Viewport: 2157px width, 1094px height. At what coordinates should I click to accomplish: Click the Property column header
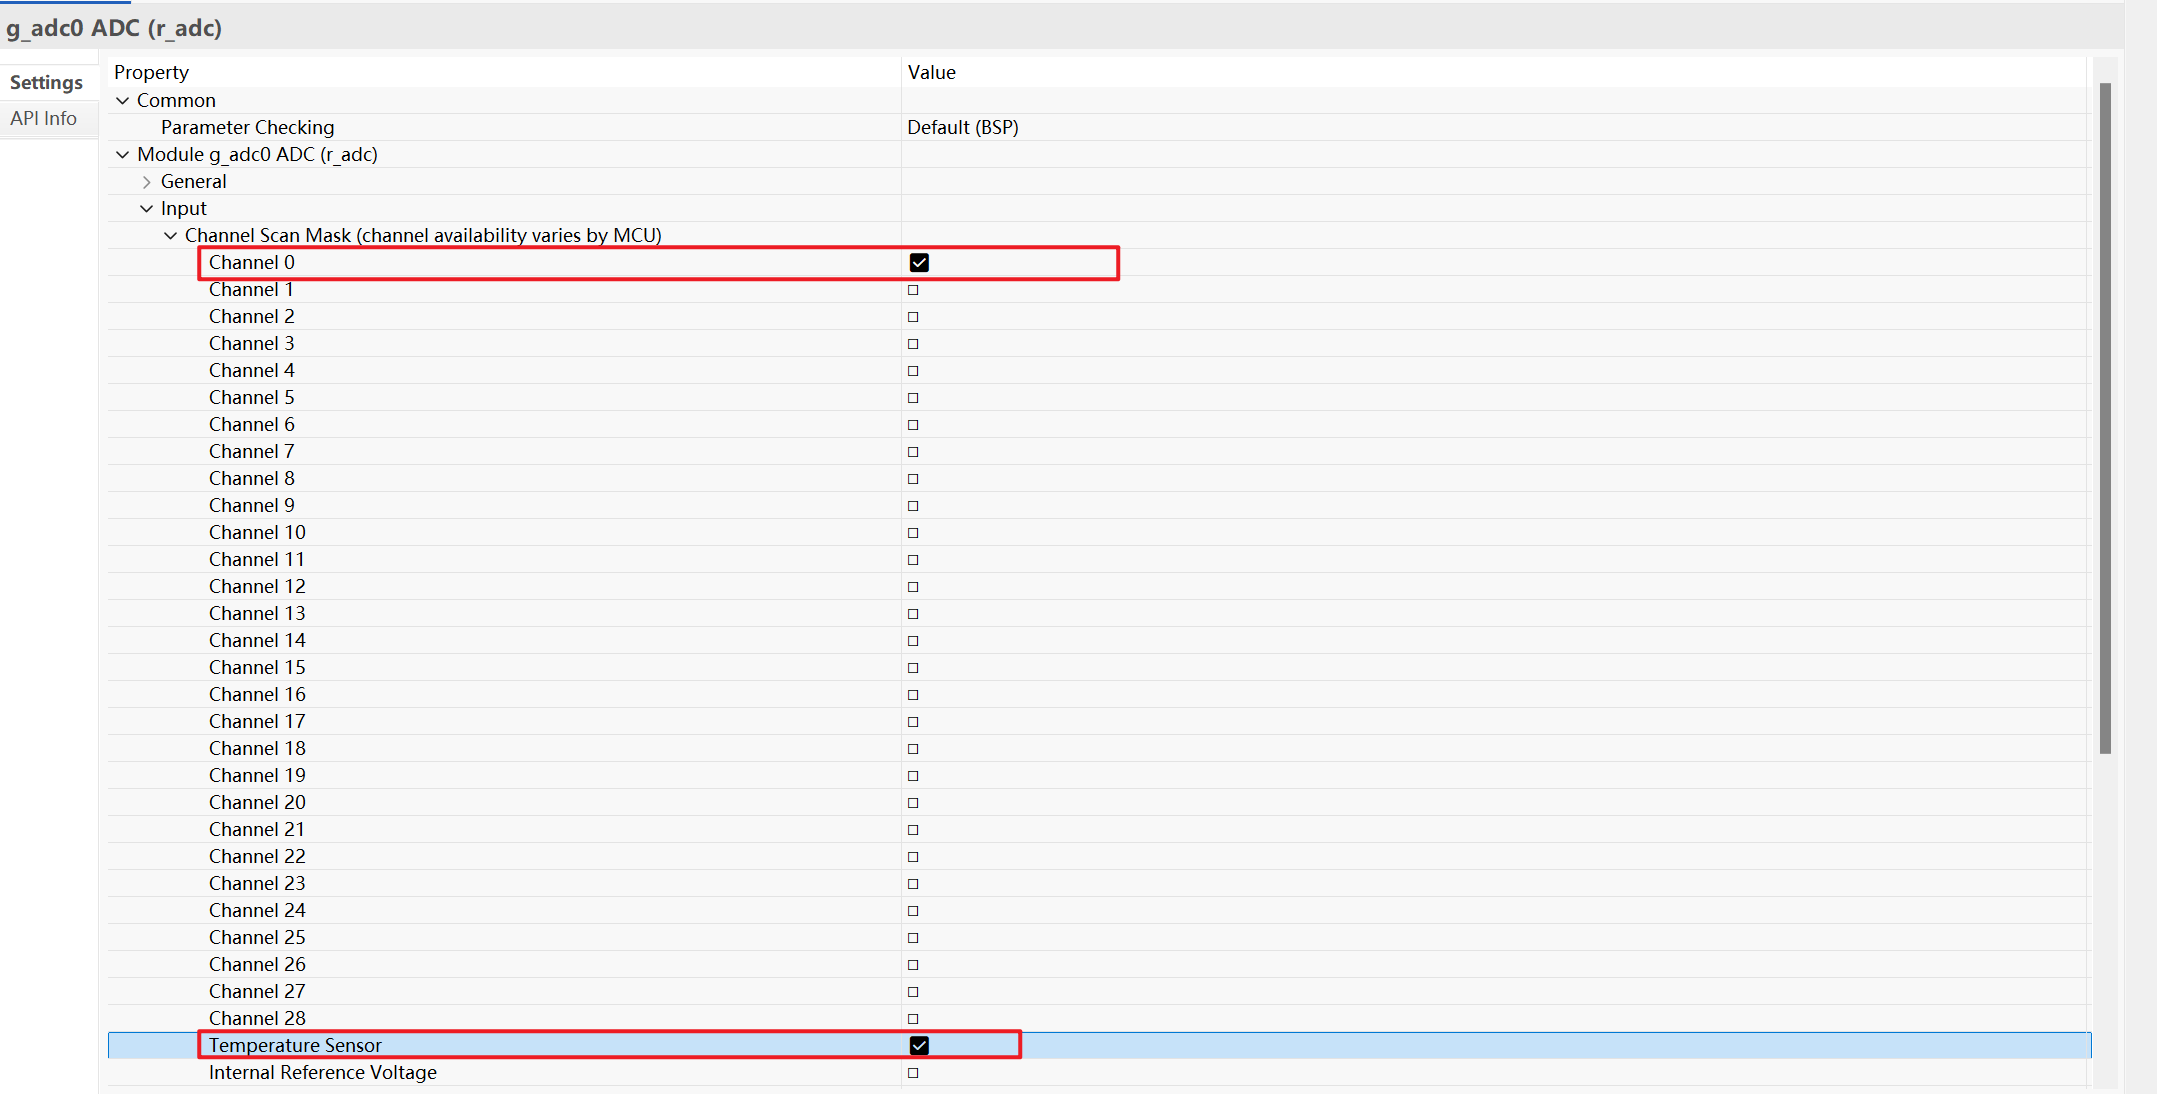pyautogui.click(x=151, y=72)
